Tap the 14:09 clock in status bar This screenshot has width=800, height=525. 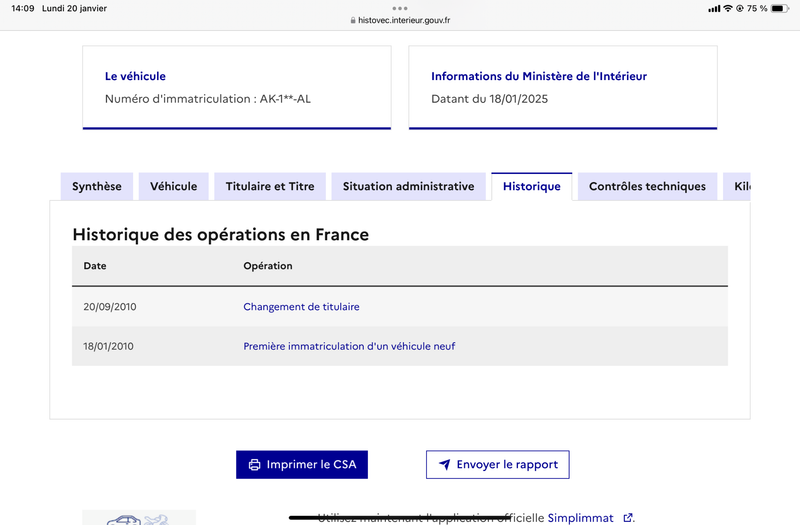click(22, 8)
